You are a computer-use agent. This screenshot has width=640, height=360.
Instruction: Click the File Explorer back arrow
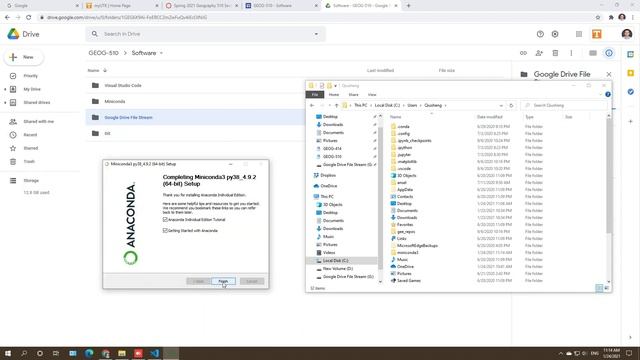pyautogui.click(x=312, y=105)
